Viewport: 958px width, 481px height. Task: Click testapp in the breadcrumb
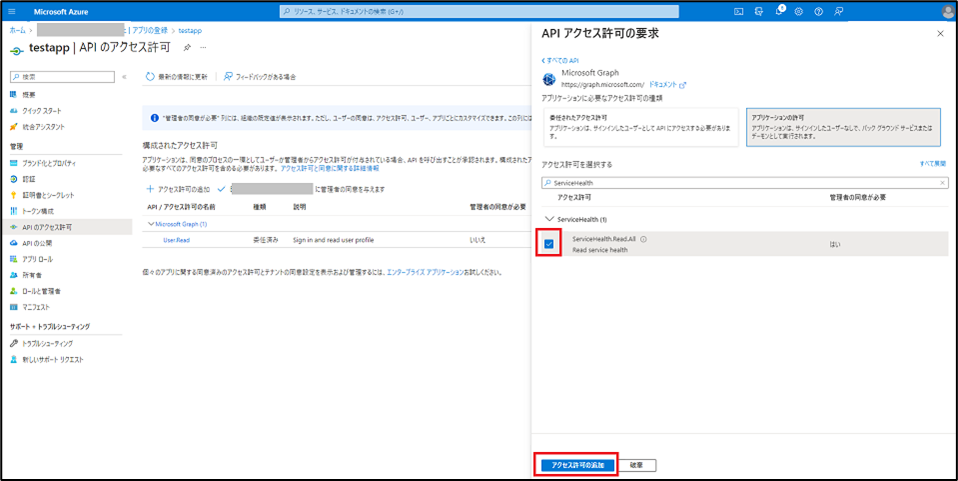click(190, 29)
